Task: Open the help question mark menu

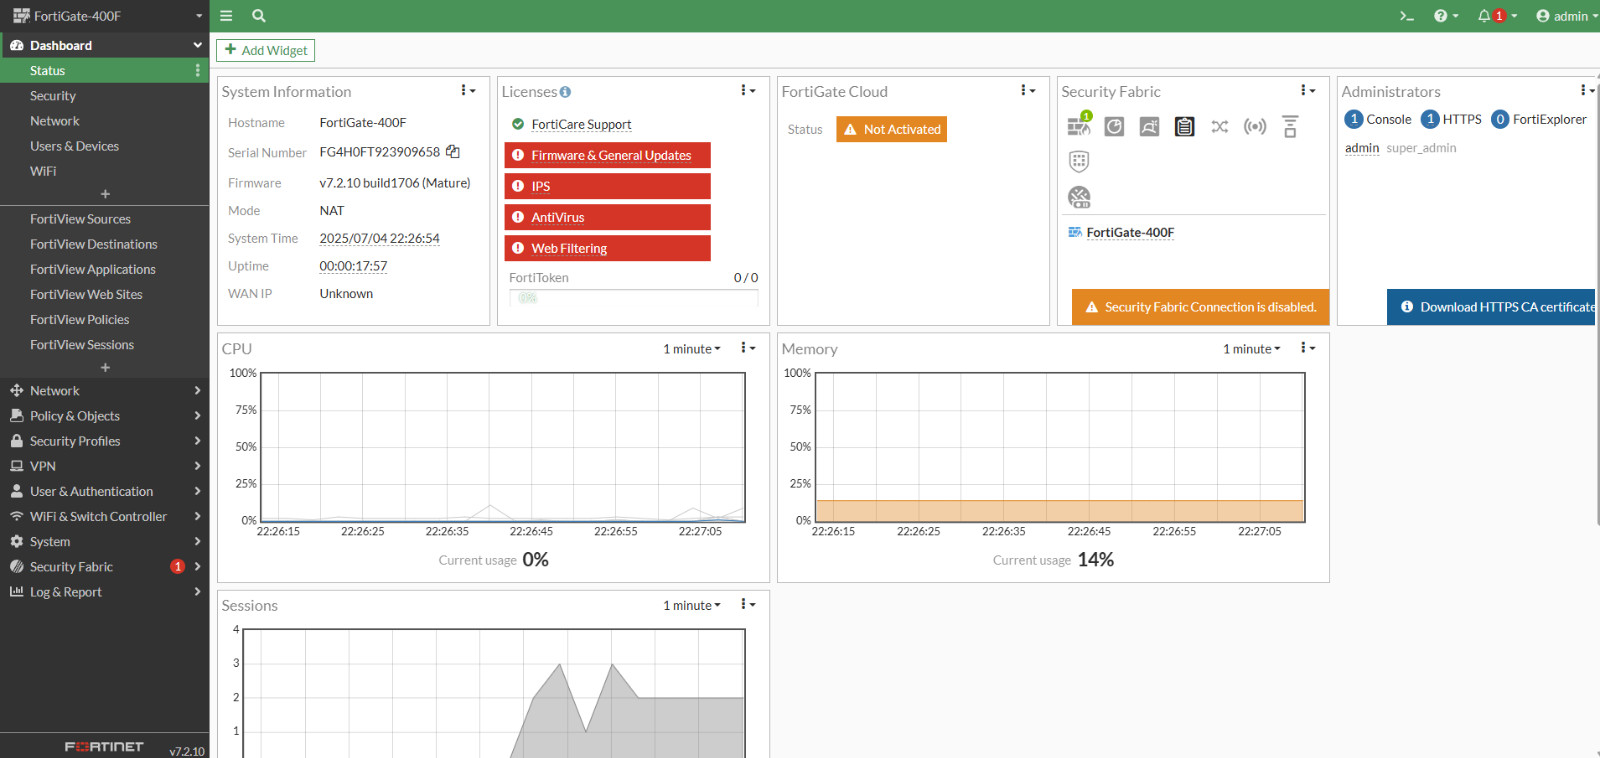Action: coord(1446,16)
